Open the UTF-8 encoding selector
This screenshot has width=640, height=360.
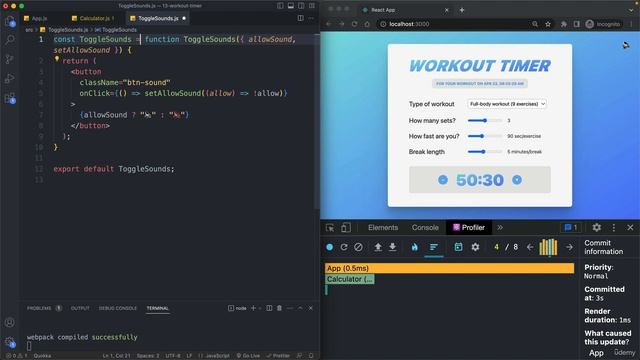173,356
